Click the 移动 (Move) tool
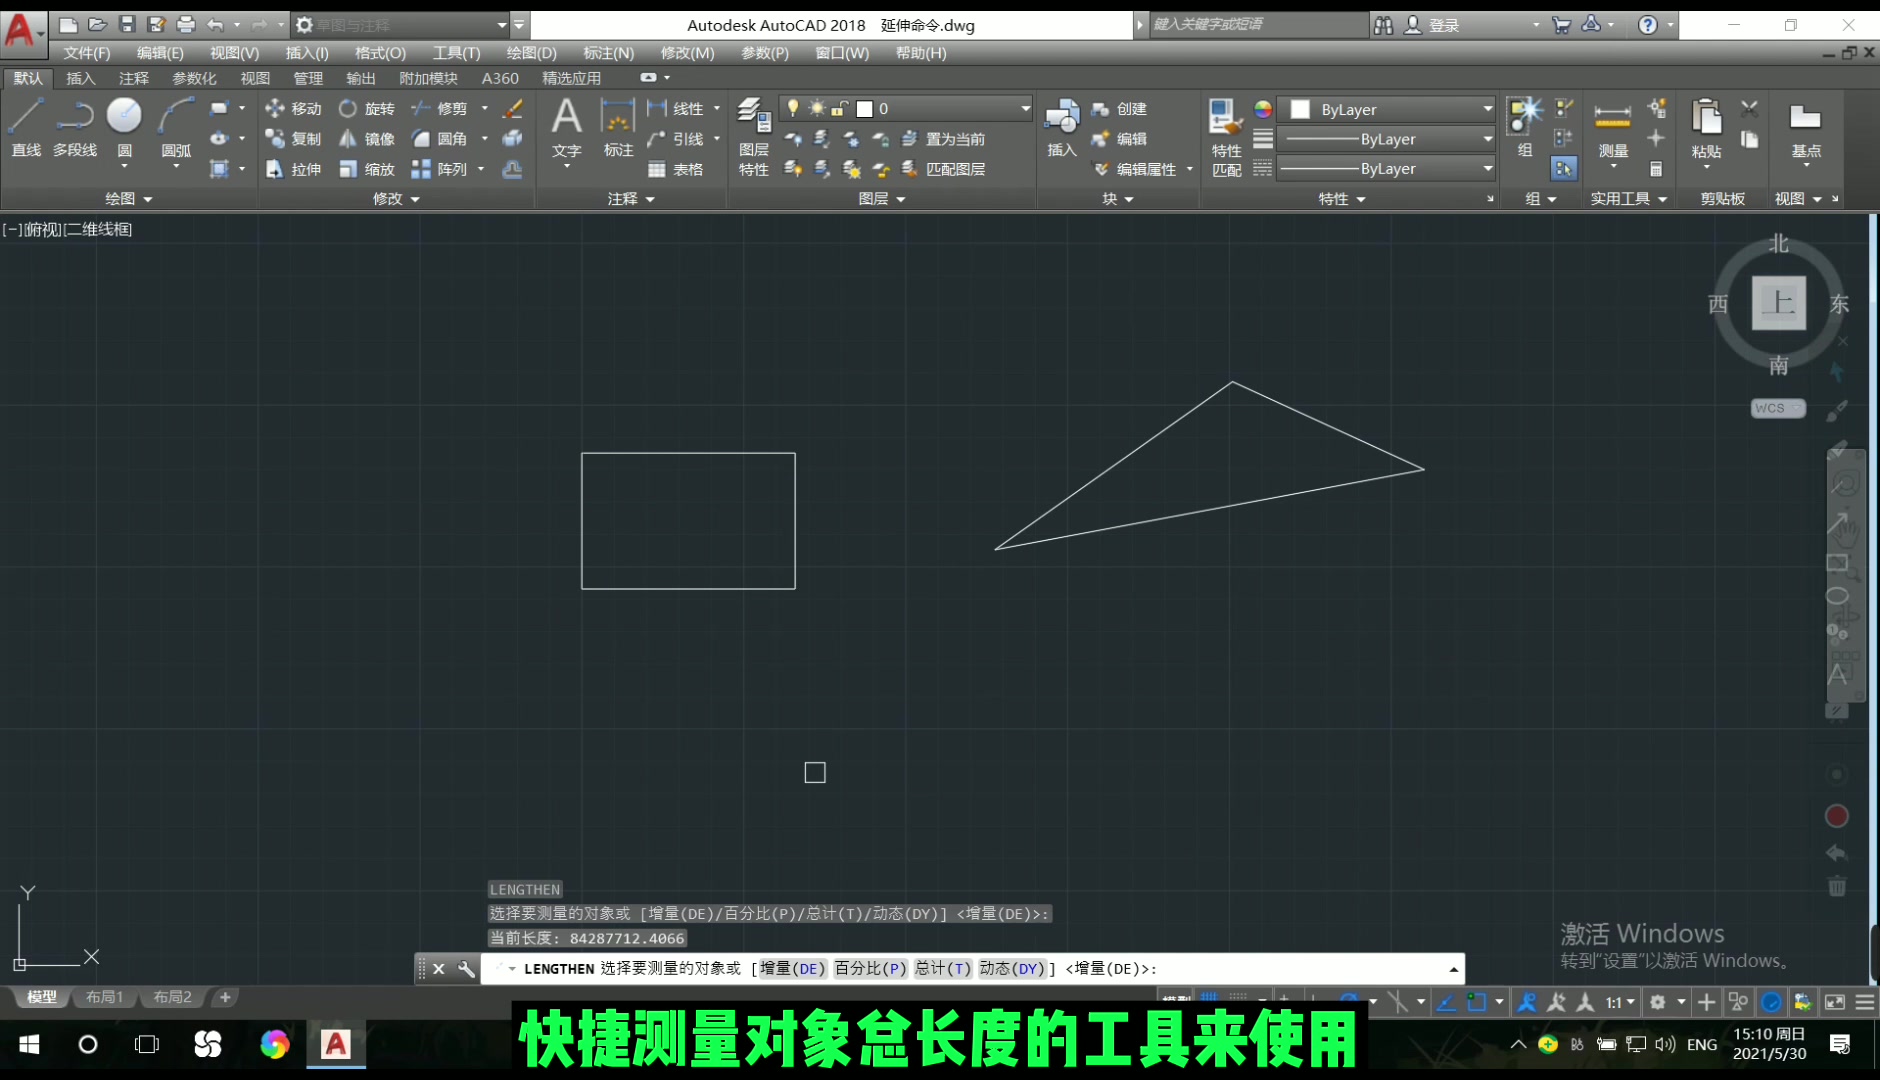The image size is (1880, 1080). click(x=293, y=108)
